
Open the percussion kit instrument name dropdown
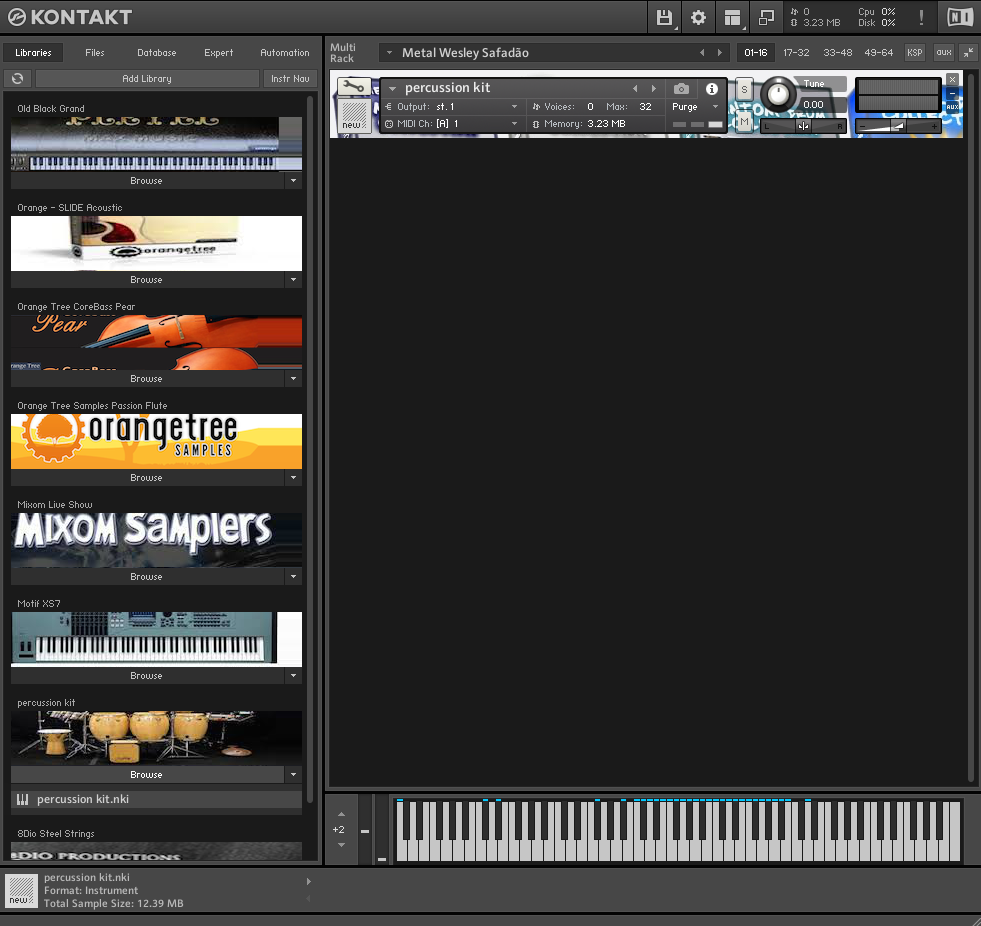(x=392, y=89)
